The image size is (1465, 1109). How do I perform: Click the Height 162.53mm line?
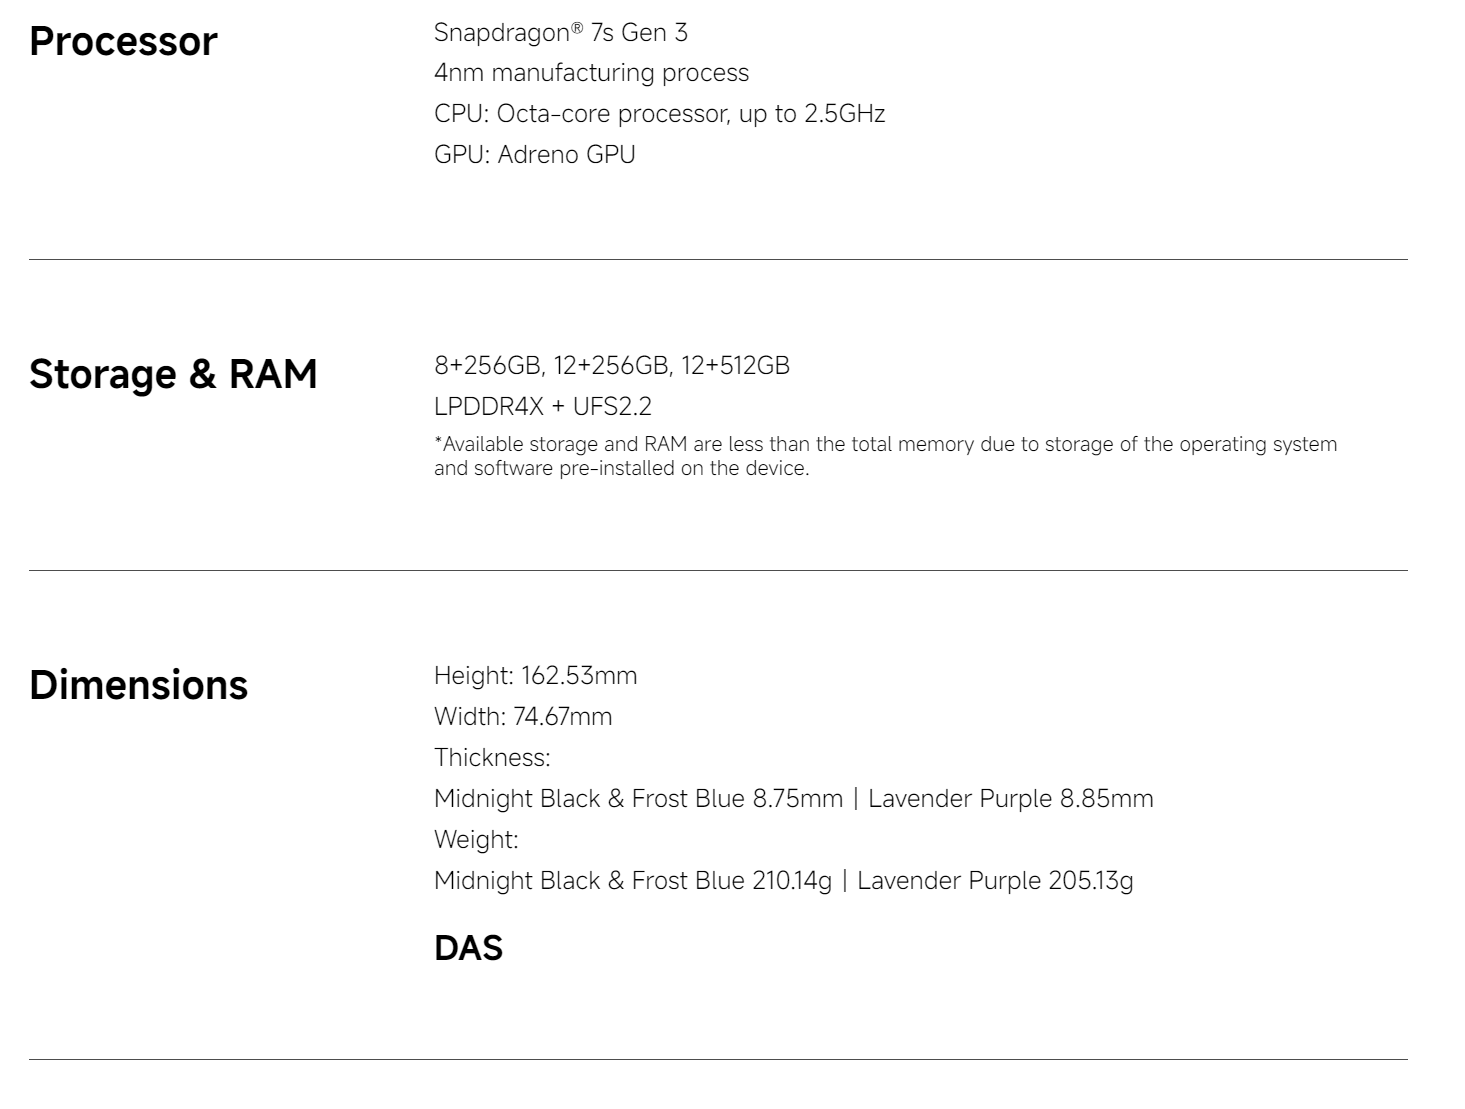tap(535, 676)
